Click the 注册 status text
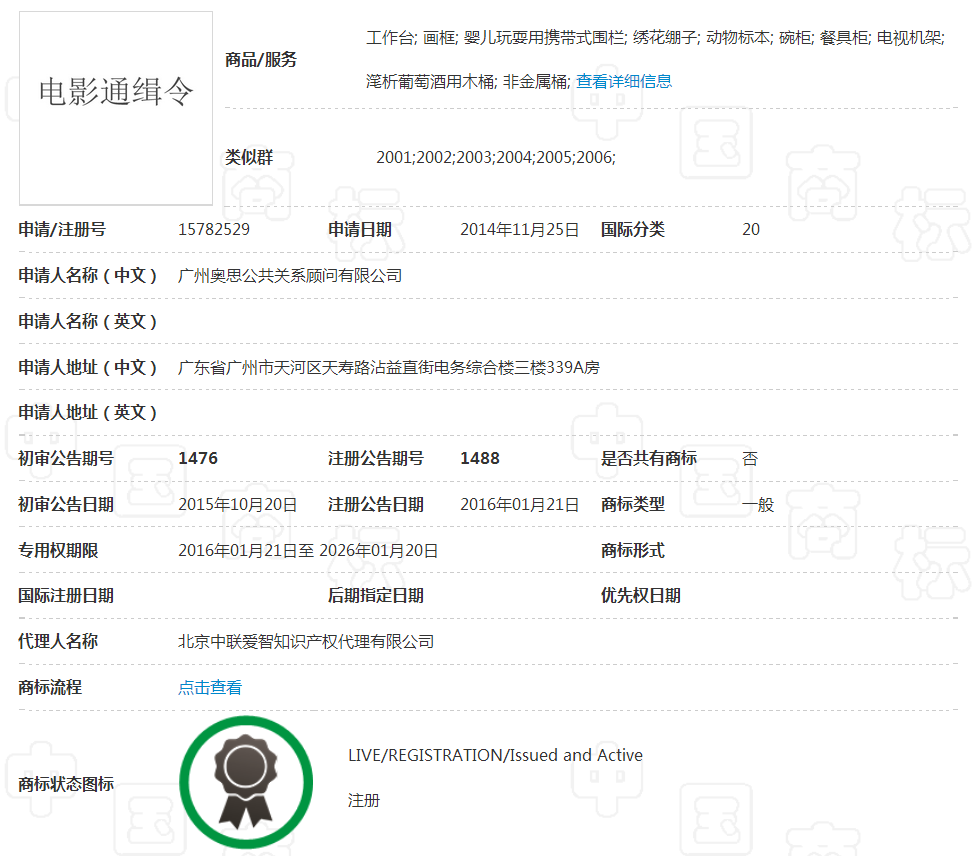 [x=364, y=800]
